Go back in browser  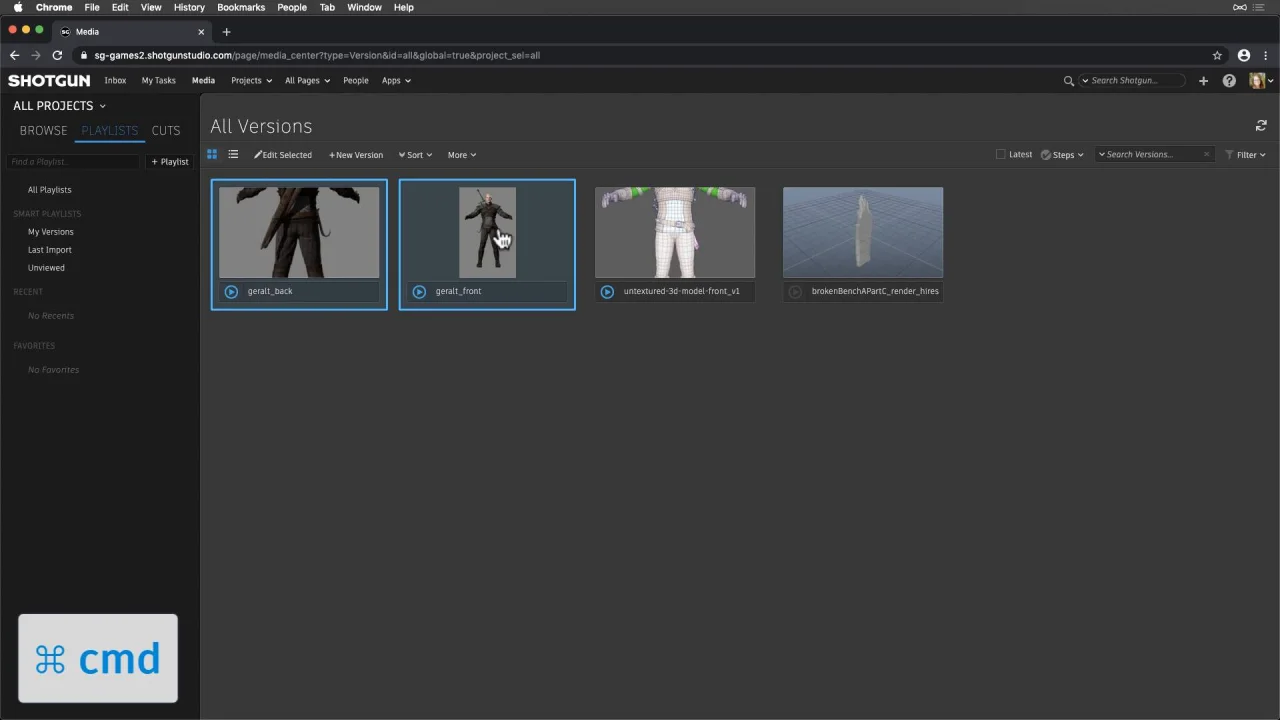tap(14, 55)
